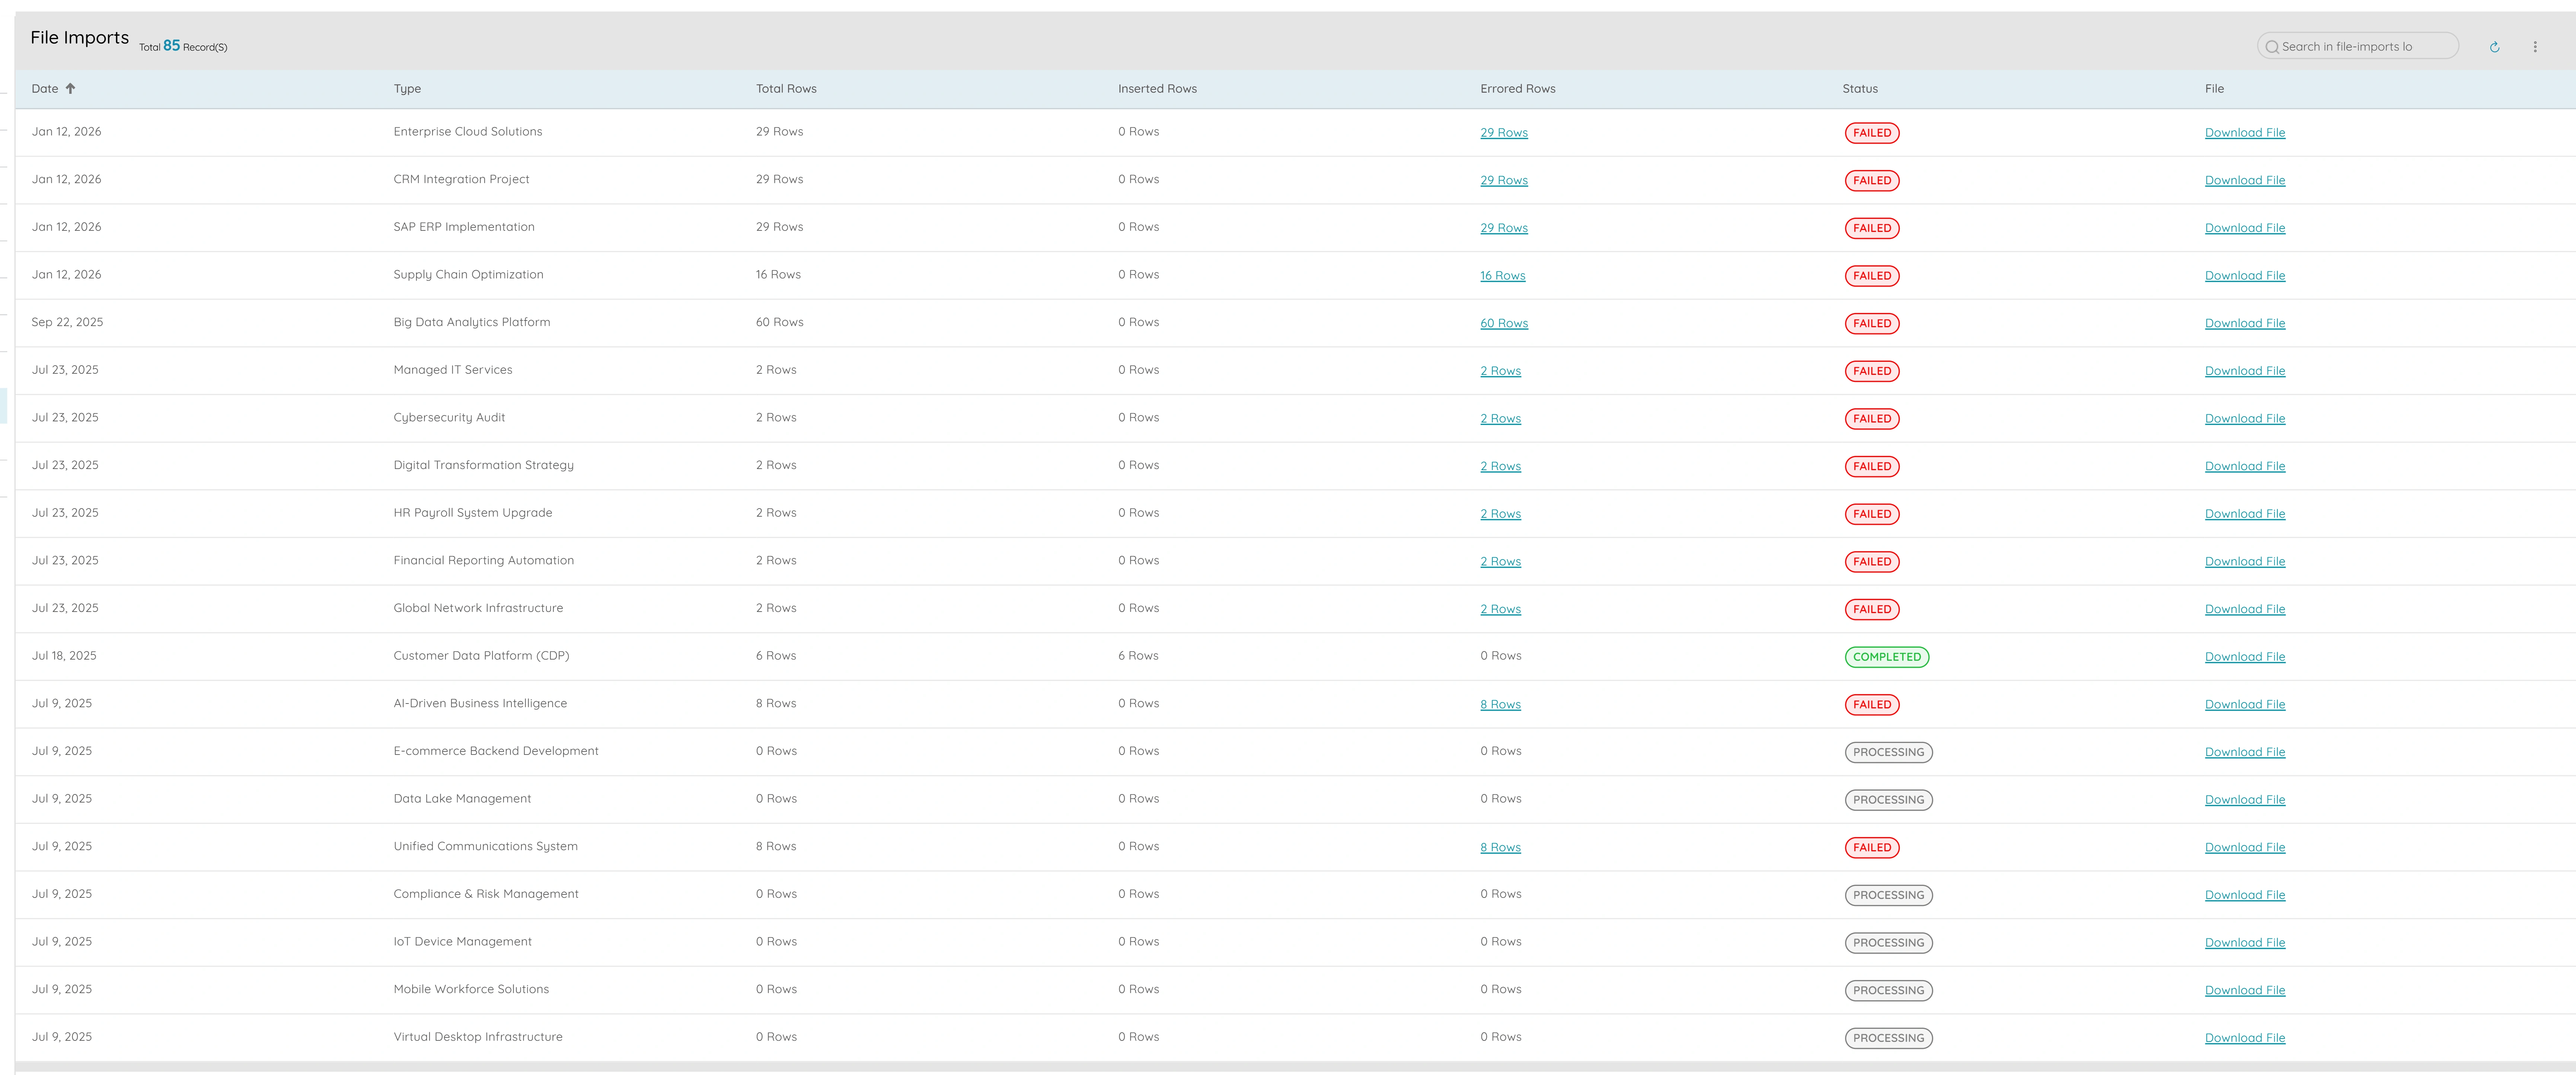This screenshot has height=1075, width=2576.
Task: Download the file for SAP ERP Implementation
Action: (2245, 227)
